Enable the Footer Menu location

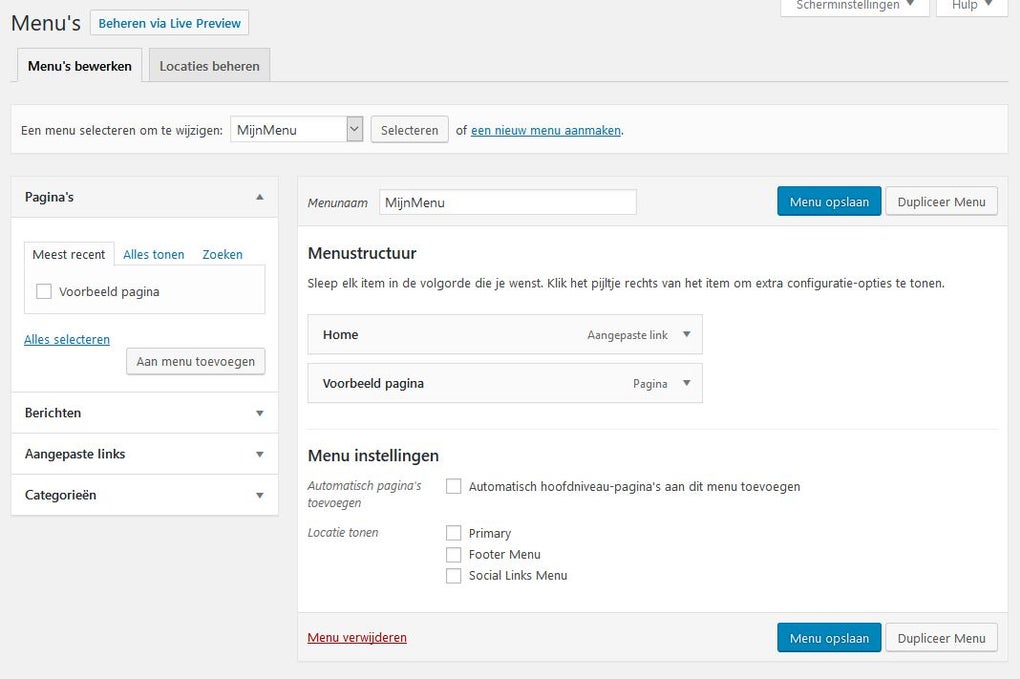(454, 554)
